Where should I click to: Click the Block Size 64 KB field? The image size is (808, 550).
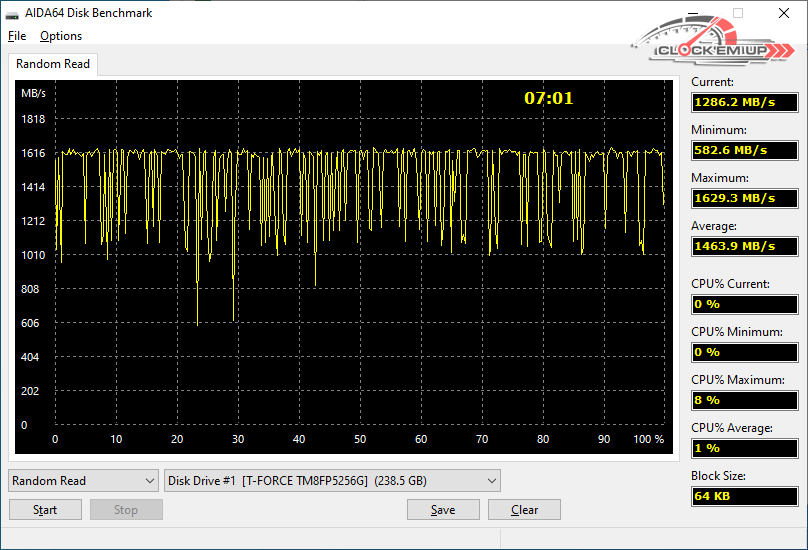744,496
